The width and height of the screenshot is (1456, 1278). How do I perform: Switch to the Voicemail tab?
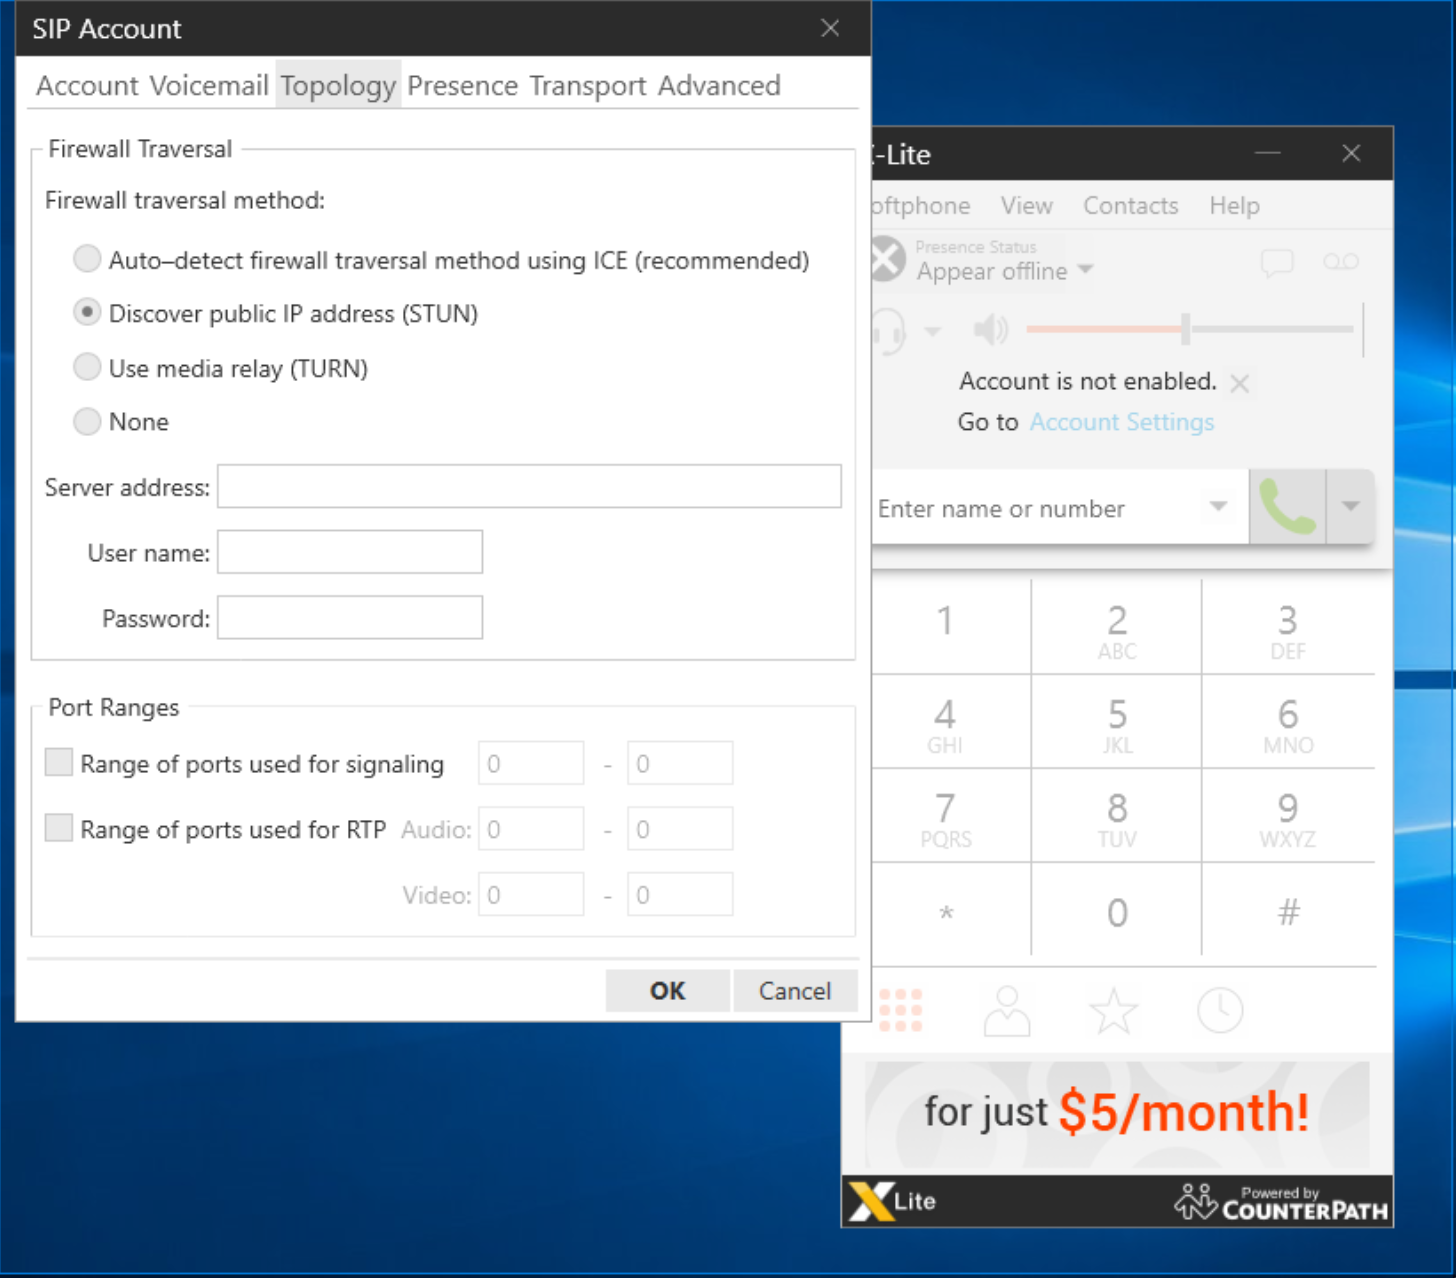click(x=209, y=86)
